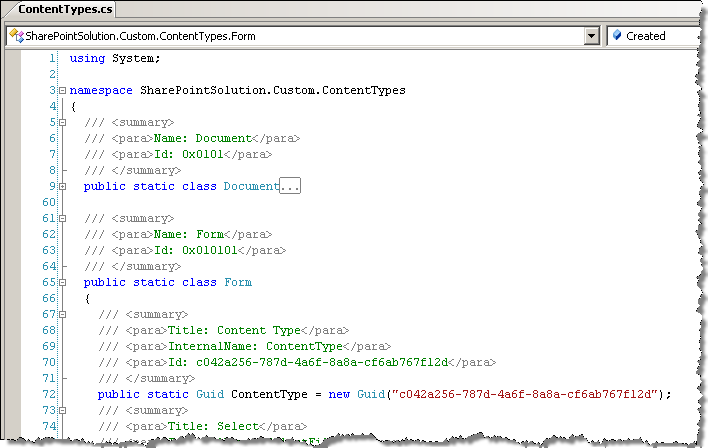
Task: Click the class icon beside SharePointSolution.Custom.ContentTypes.Form
Action: click(16, 36)
